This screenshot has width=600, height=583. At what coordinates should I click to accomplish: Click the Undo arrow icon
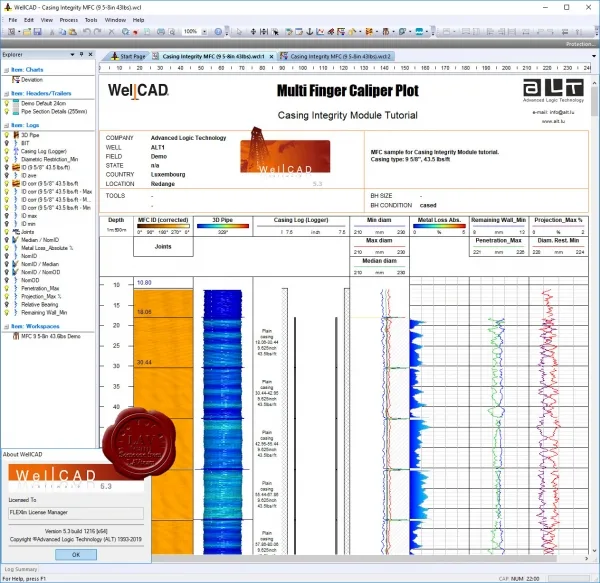pyautogui.click(x=87, y=32)
